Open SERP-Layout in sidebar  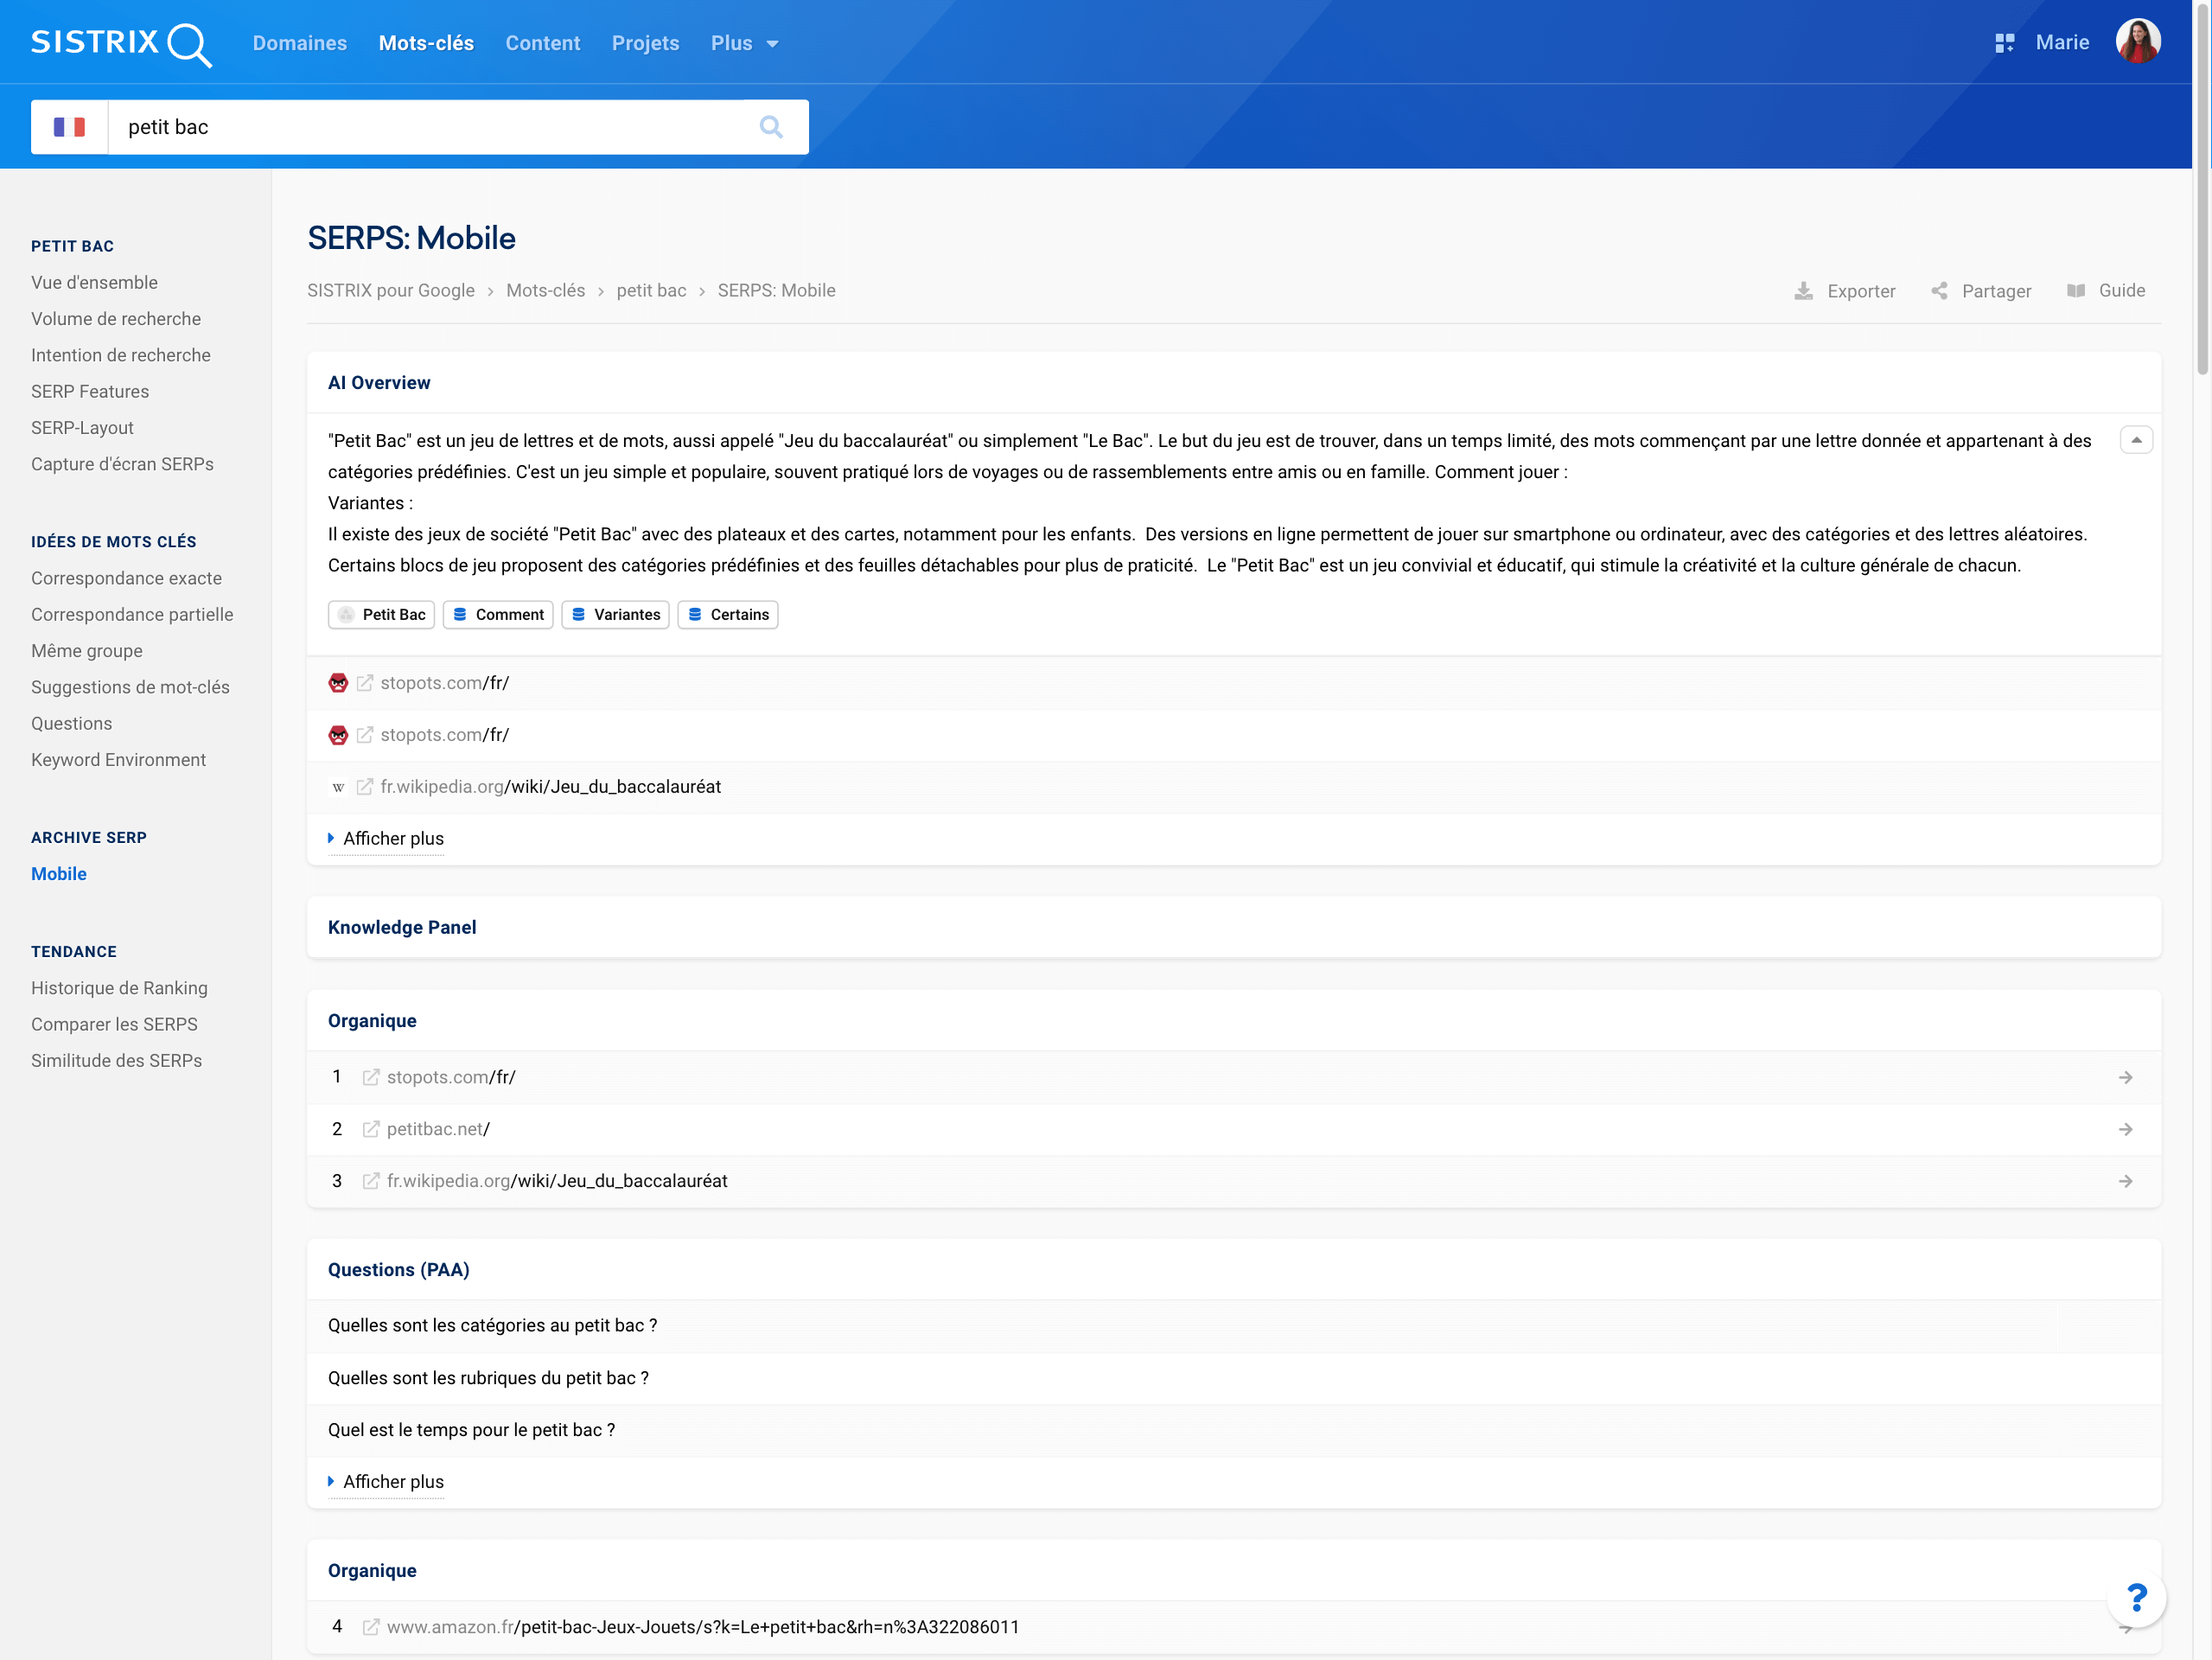[82, 428]
